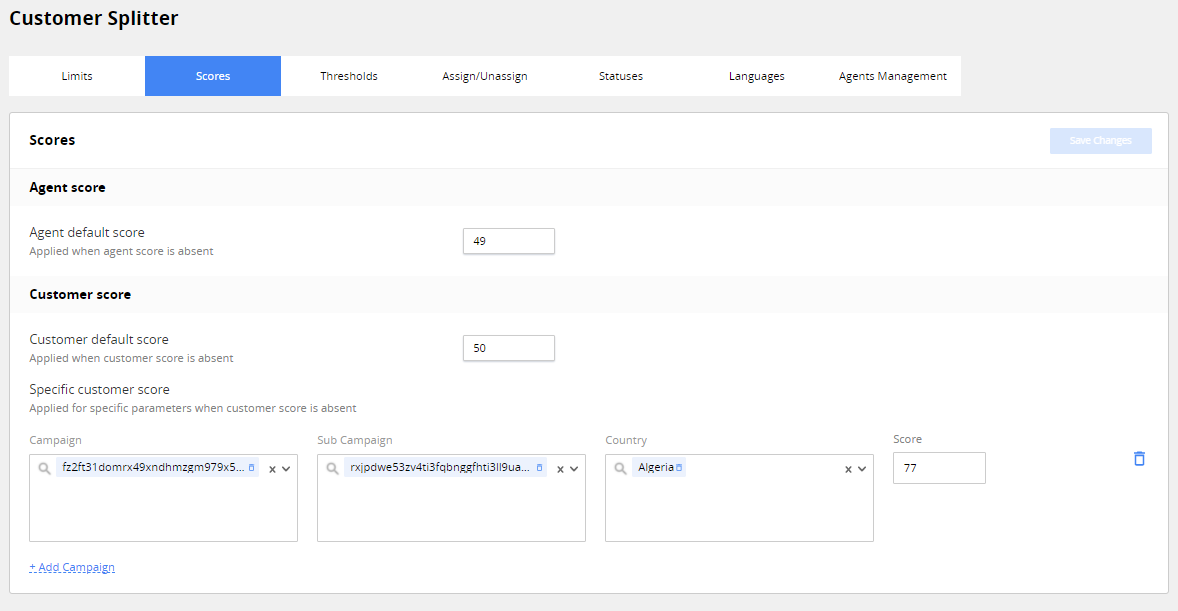Expand the Campaign dropdown arrow
The image size is (1178, 611).
click(x=286, y=469)
